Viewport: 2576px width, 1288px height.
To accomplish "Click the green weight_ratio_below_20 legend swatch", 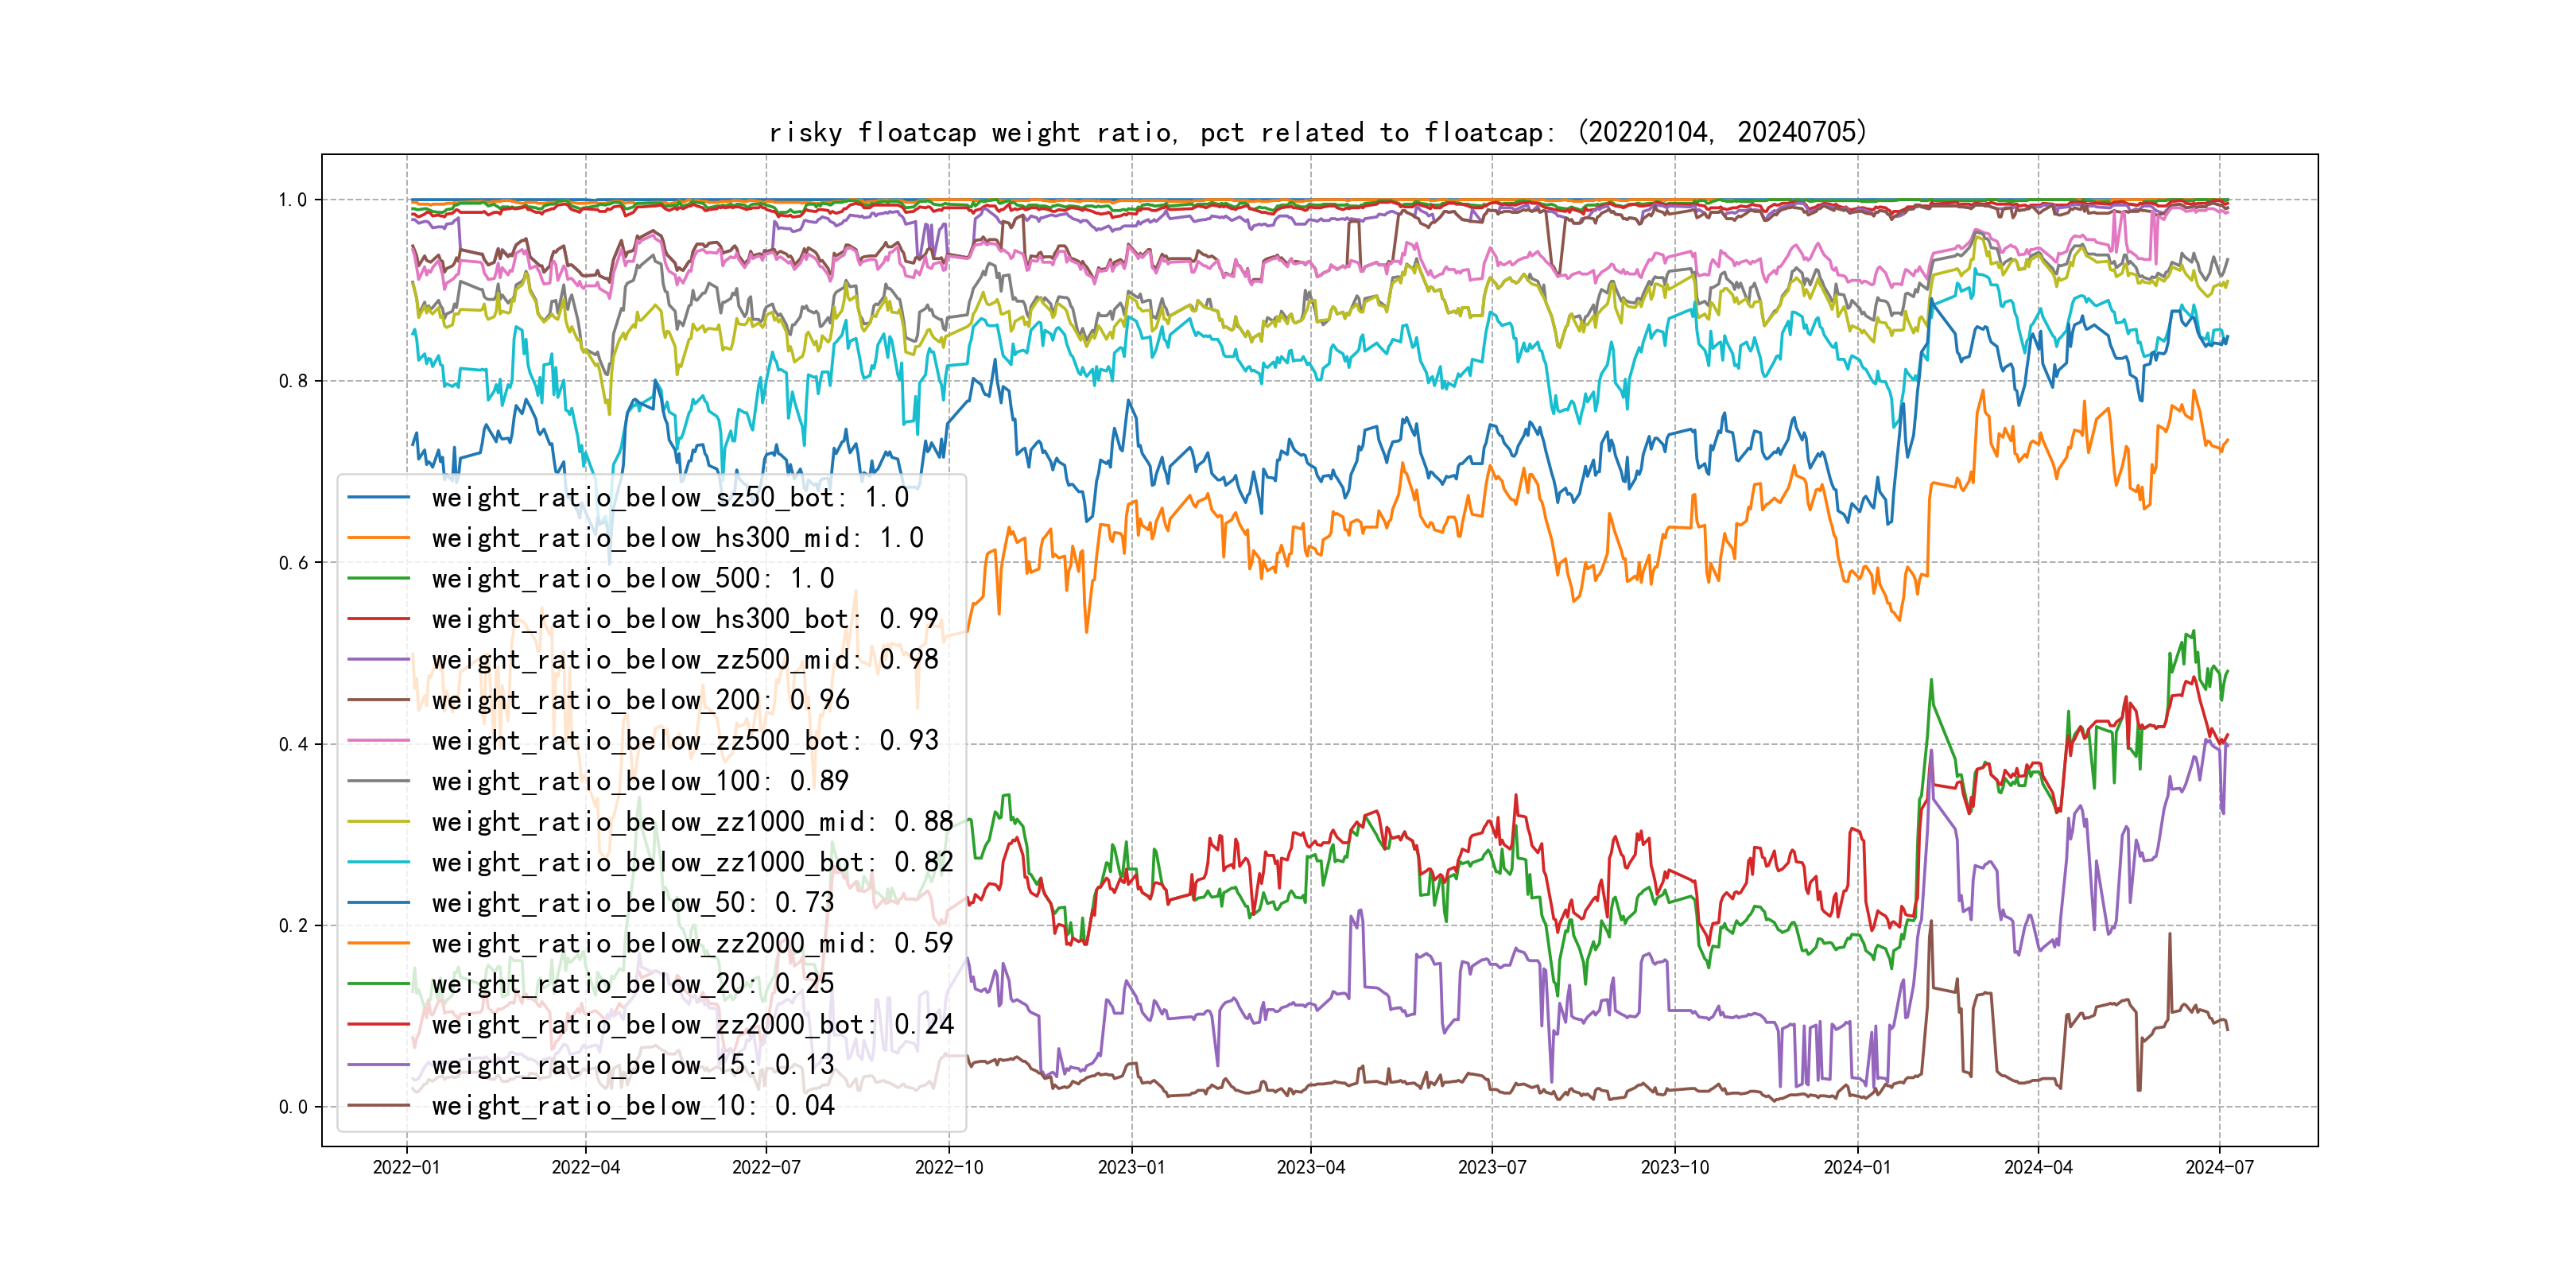I will point(378,984).
